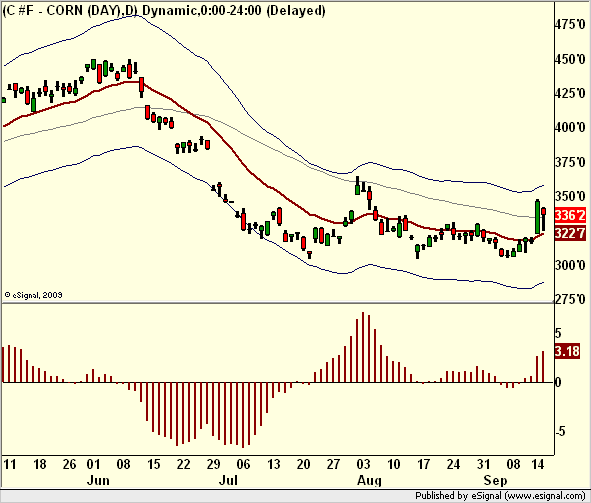The height and width of the screenshot is (503, 591).
Task: Click the red 336'2 price label
Action: pyautogui.click(x=570, y=215)
